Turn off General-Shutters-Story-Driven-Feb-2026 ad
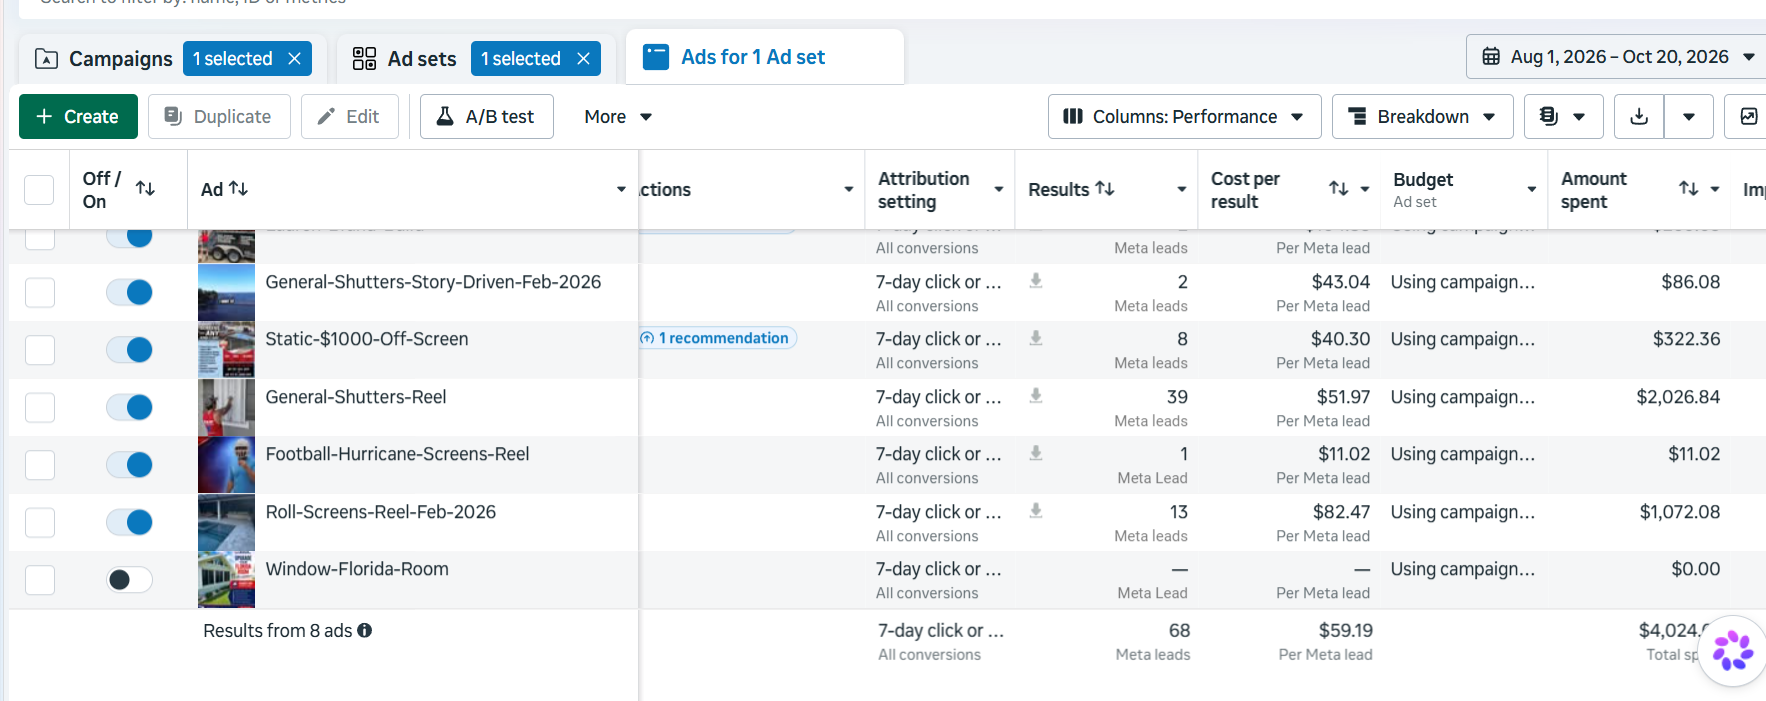Viewport: 1766px width, 701px height. tap(129, 292)
